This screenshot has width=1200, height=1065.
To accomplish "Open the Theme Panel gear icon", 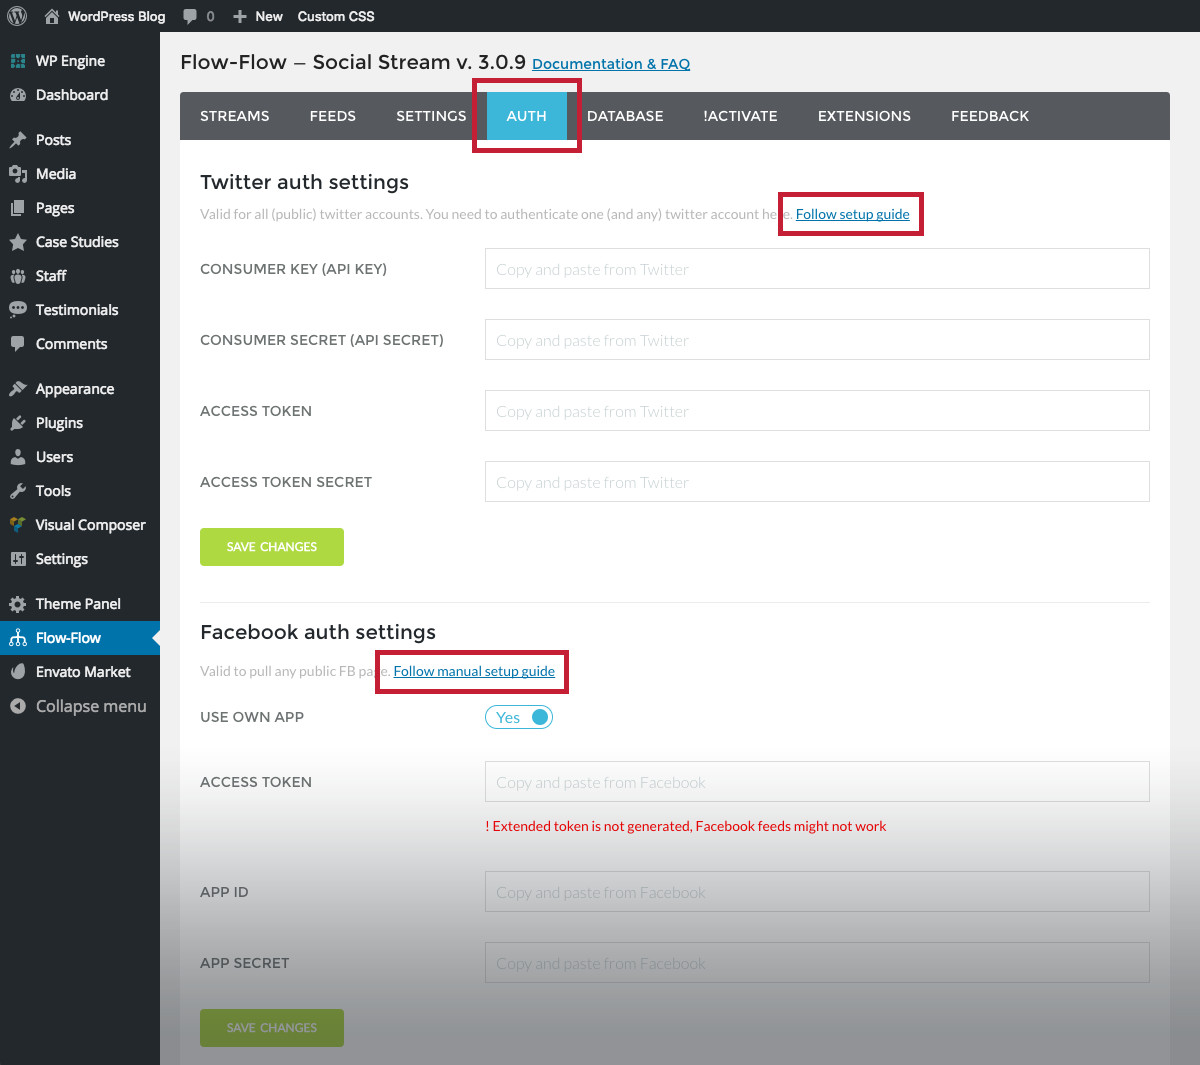I will coord(18,604).
